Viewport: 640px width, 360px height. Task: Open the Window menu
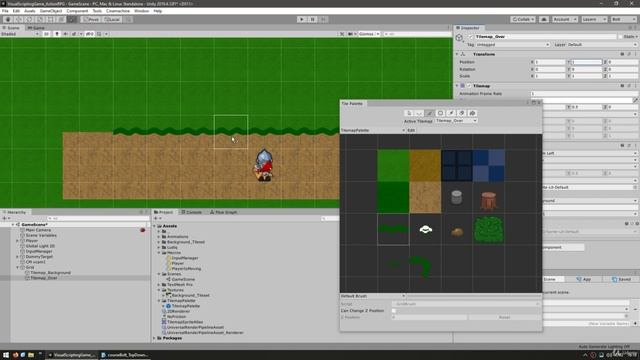[x=141, y=11]
